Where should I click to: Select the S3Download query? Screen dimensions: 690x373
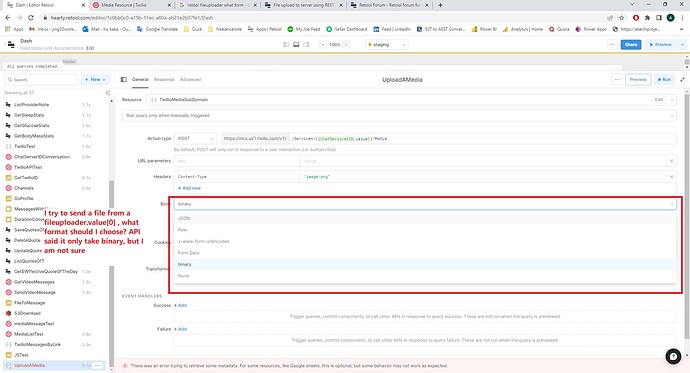pos(27,314)
